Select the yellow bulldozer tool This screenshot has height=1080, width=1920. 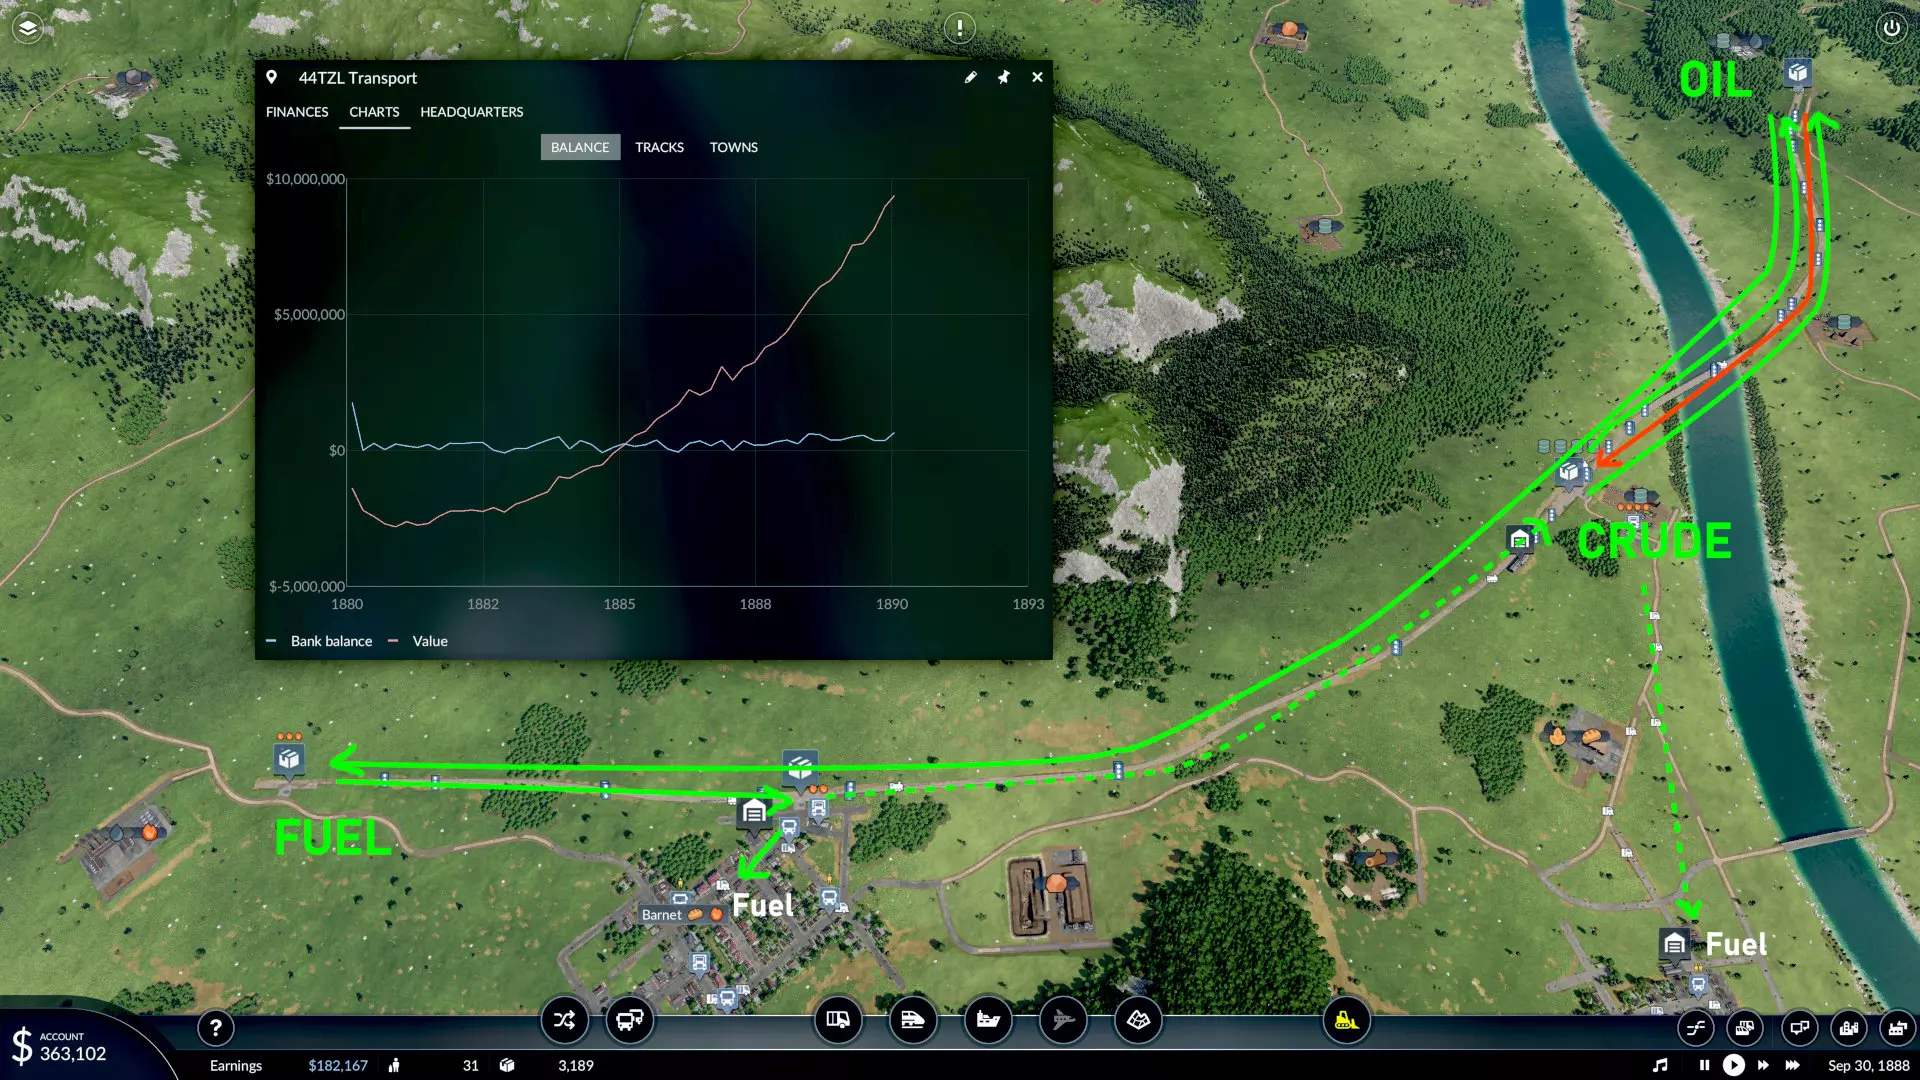[1346, 1020]
